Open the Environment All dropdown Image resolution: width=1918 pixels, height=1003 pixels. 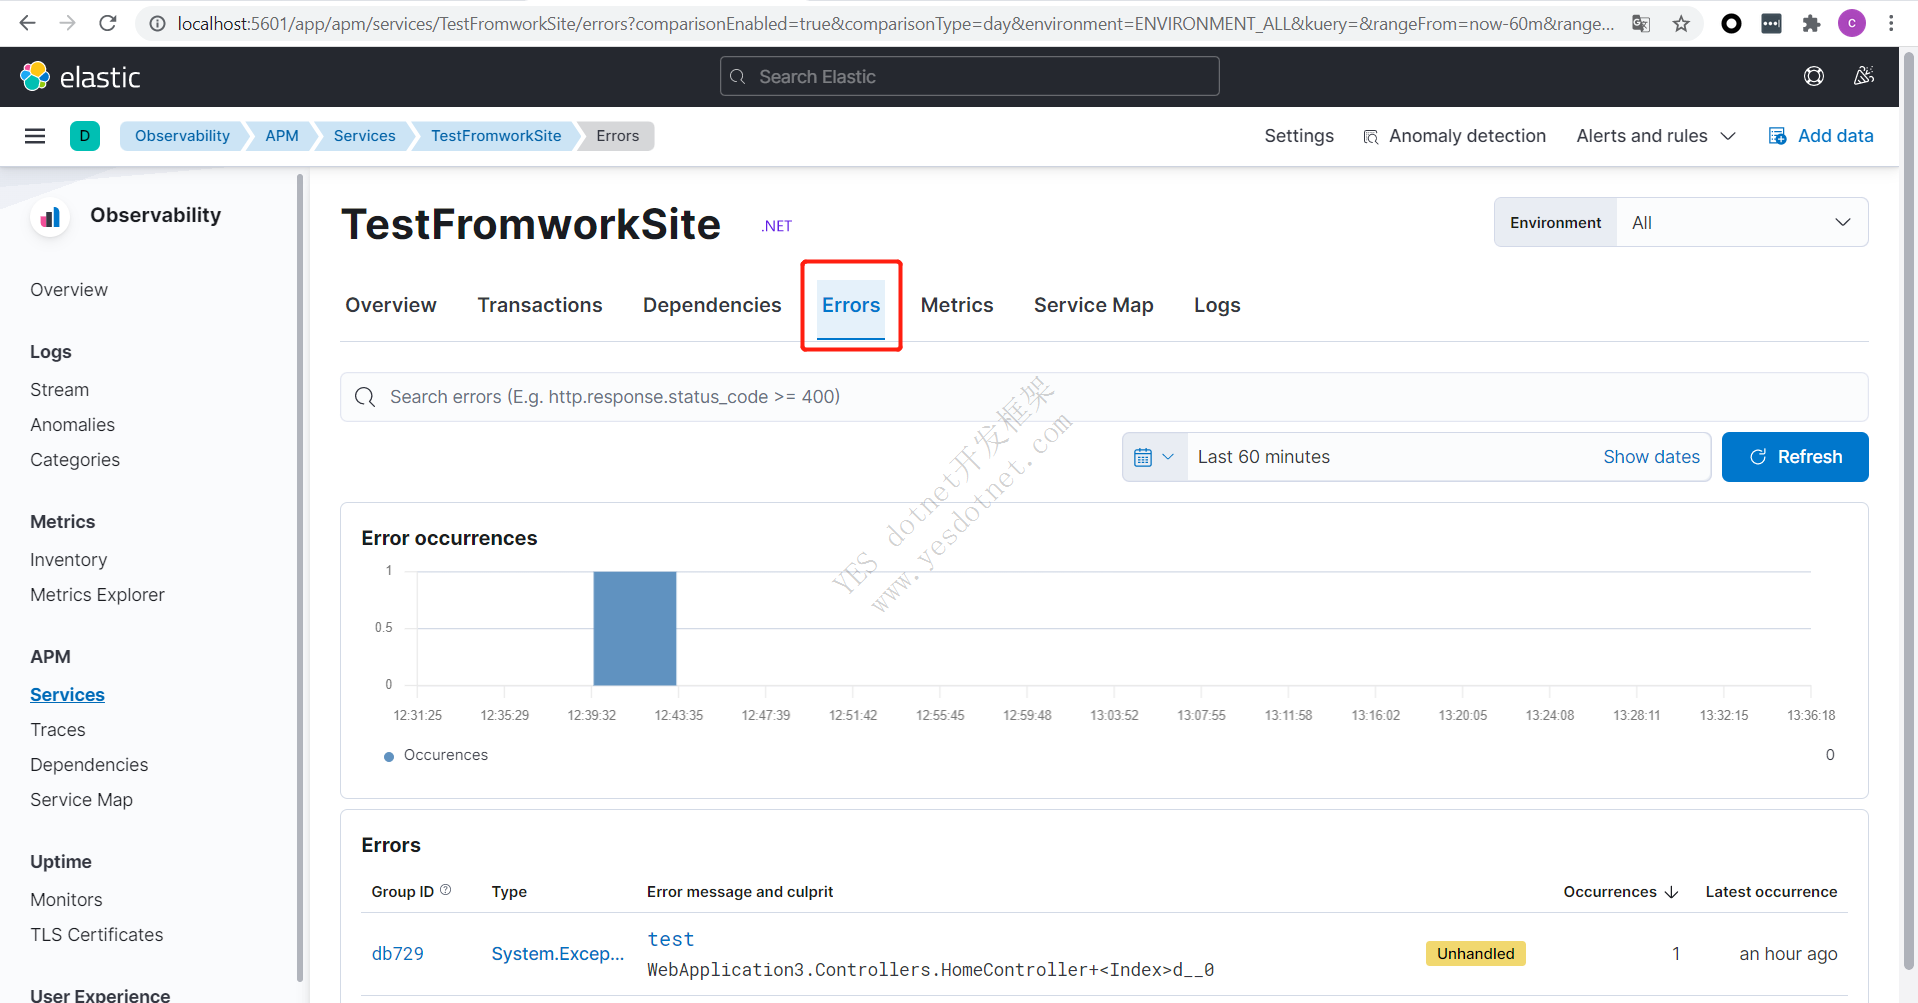tap(1742, 223)
